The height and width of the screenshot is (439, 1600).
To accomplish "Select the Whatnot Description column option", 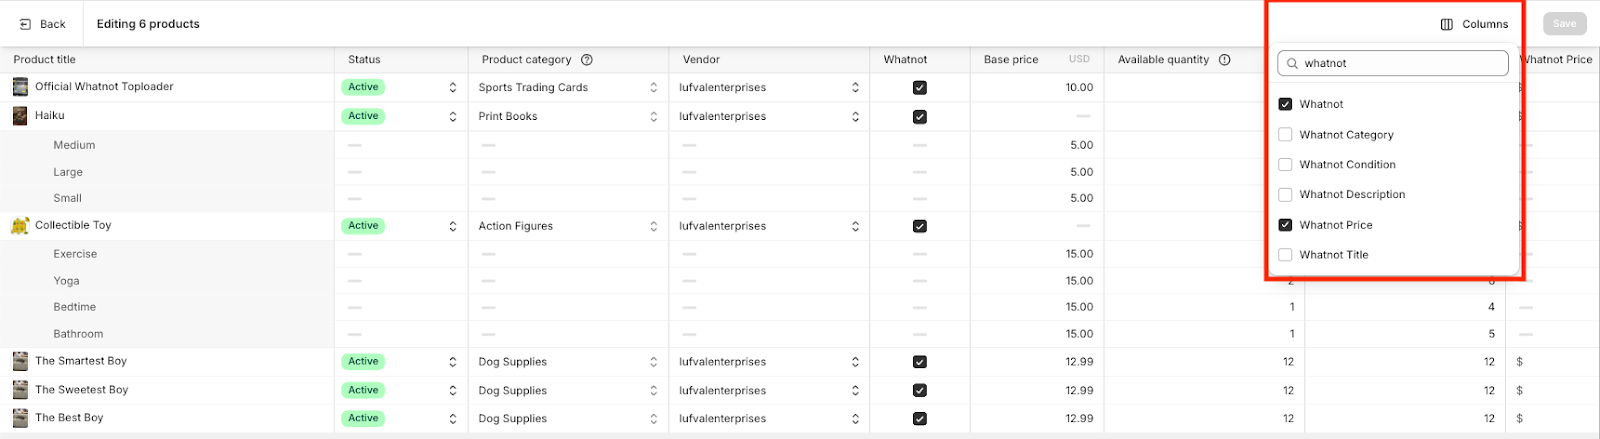I will [1285, 194].
